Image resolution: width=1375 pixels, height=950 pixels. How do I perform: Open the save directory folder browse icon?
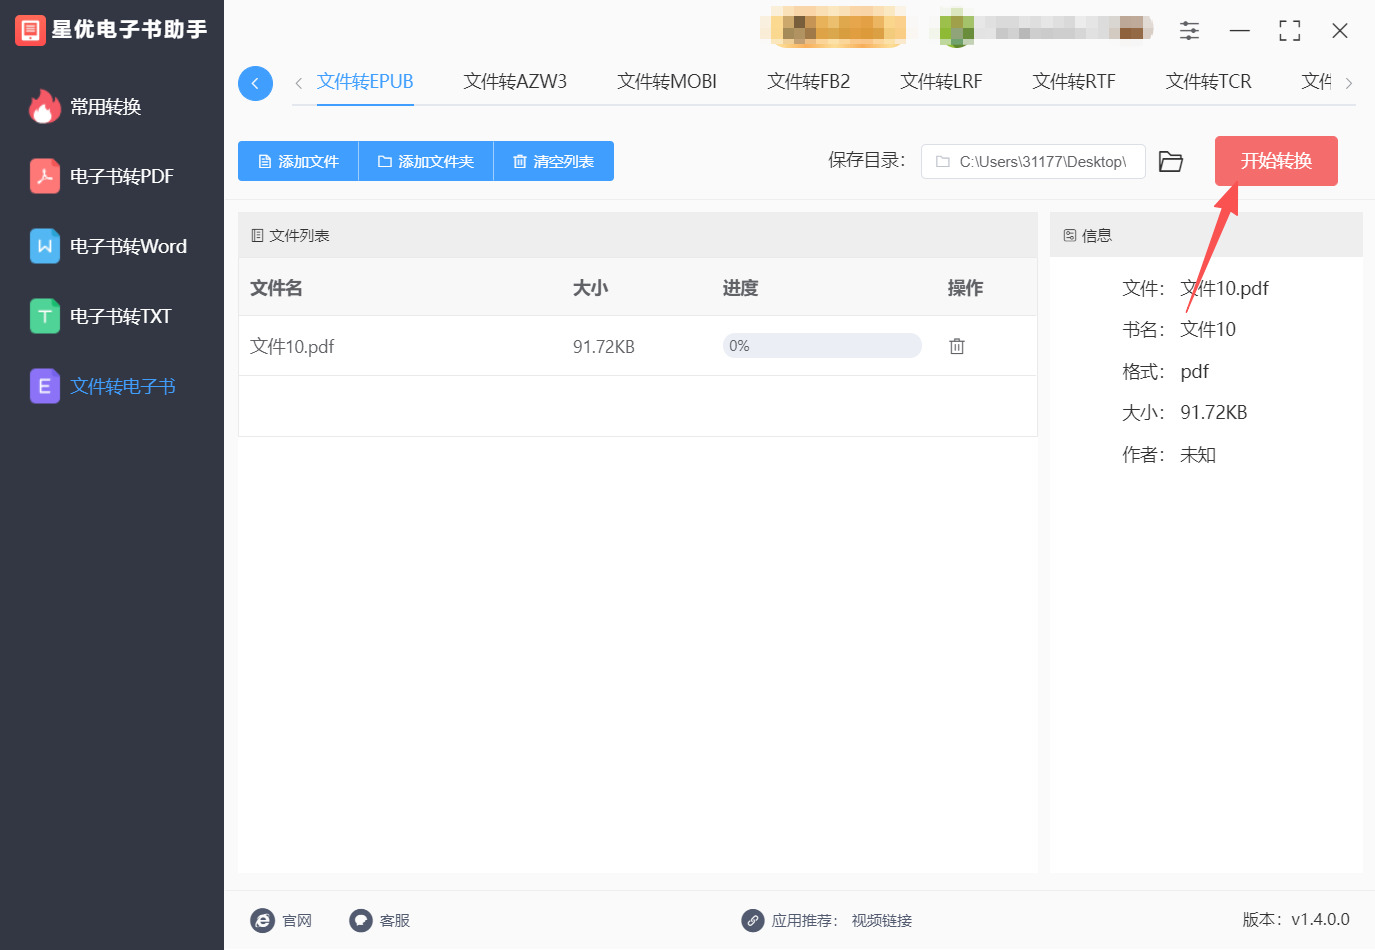1170,161
